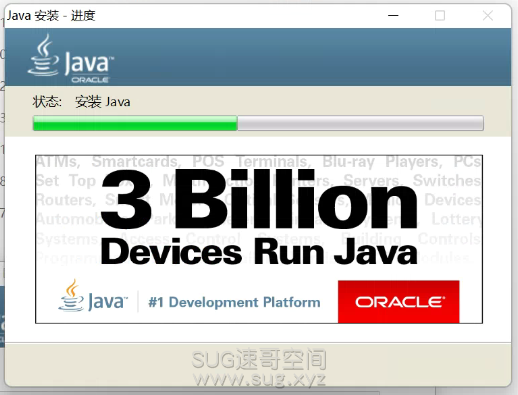Click the ORACLE text under the Java header logo

click(90, 80)
